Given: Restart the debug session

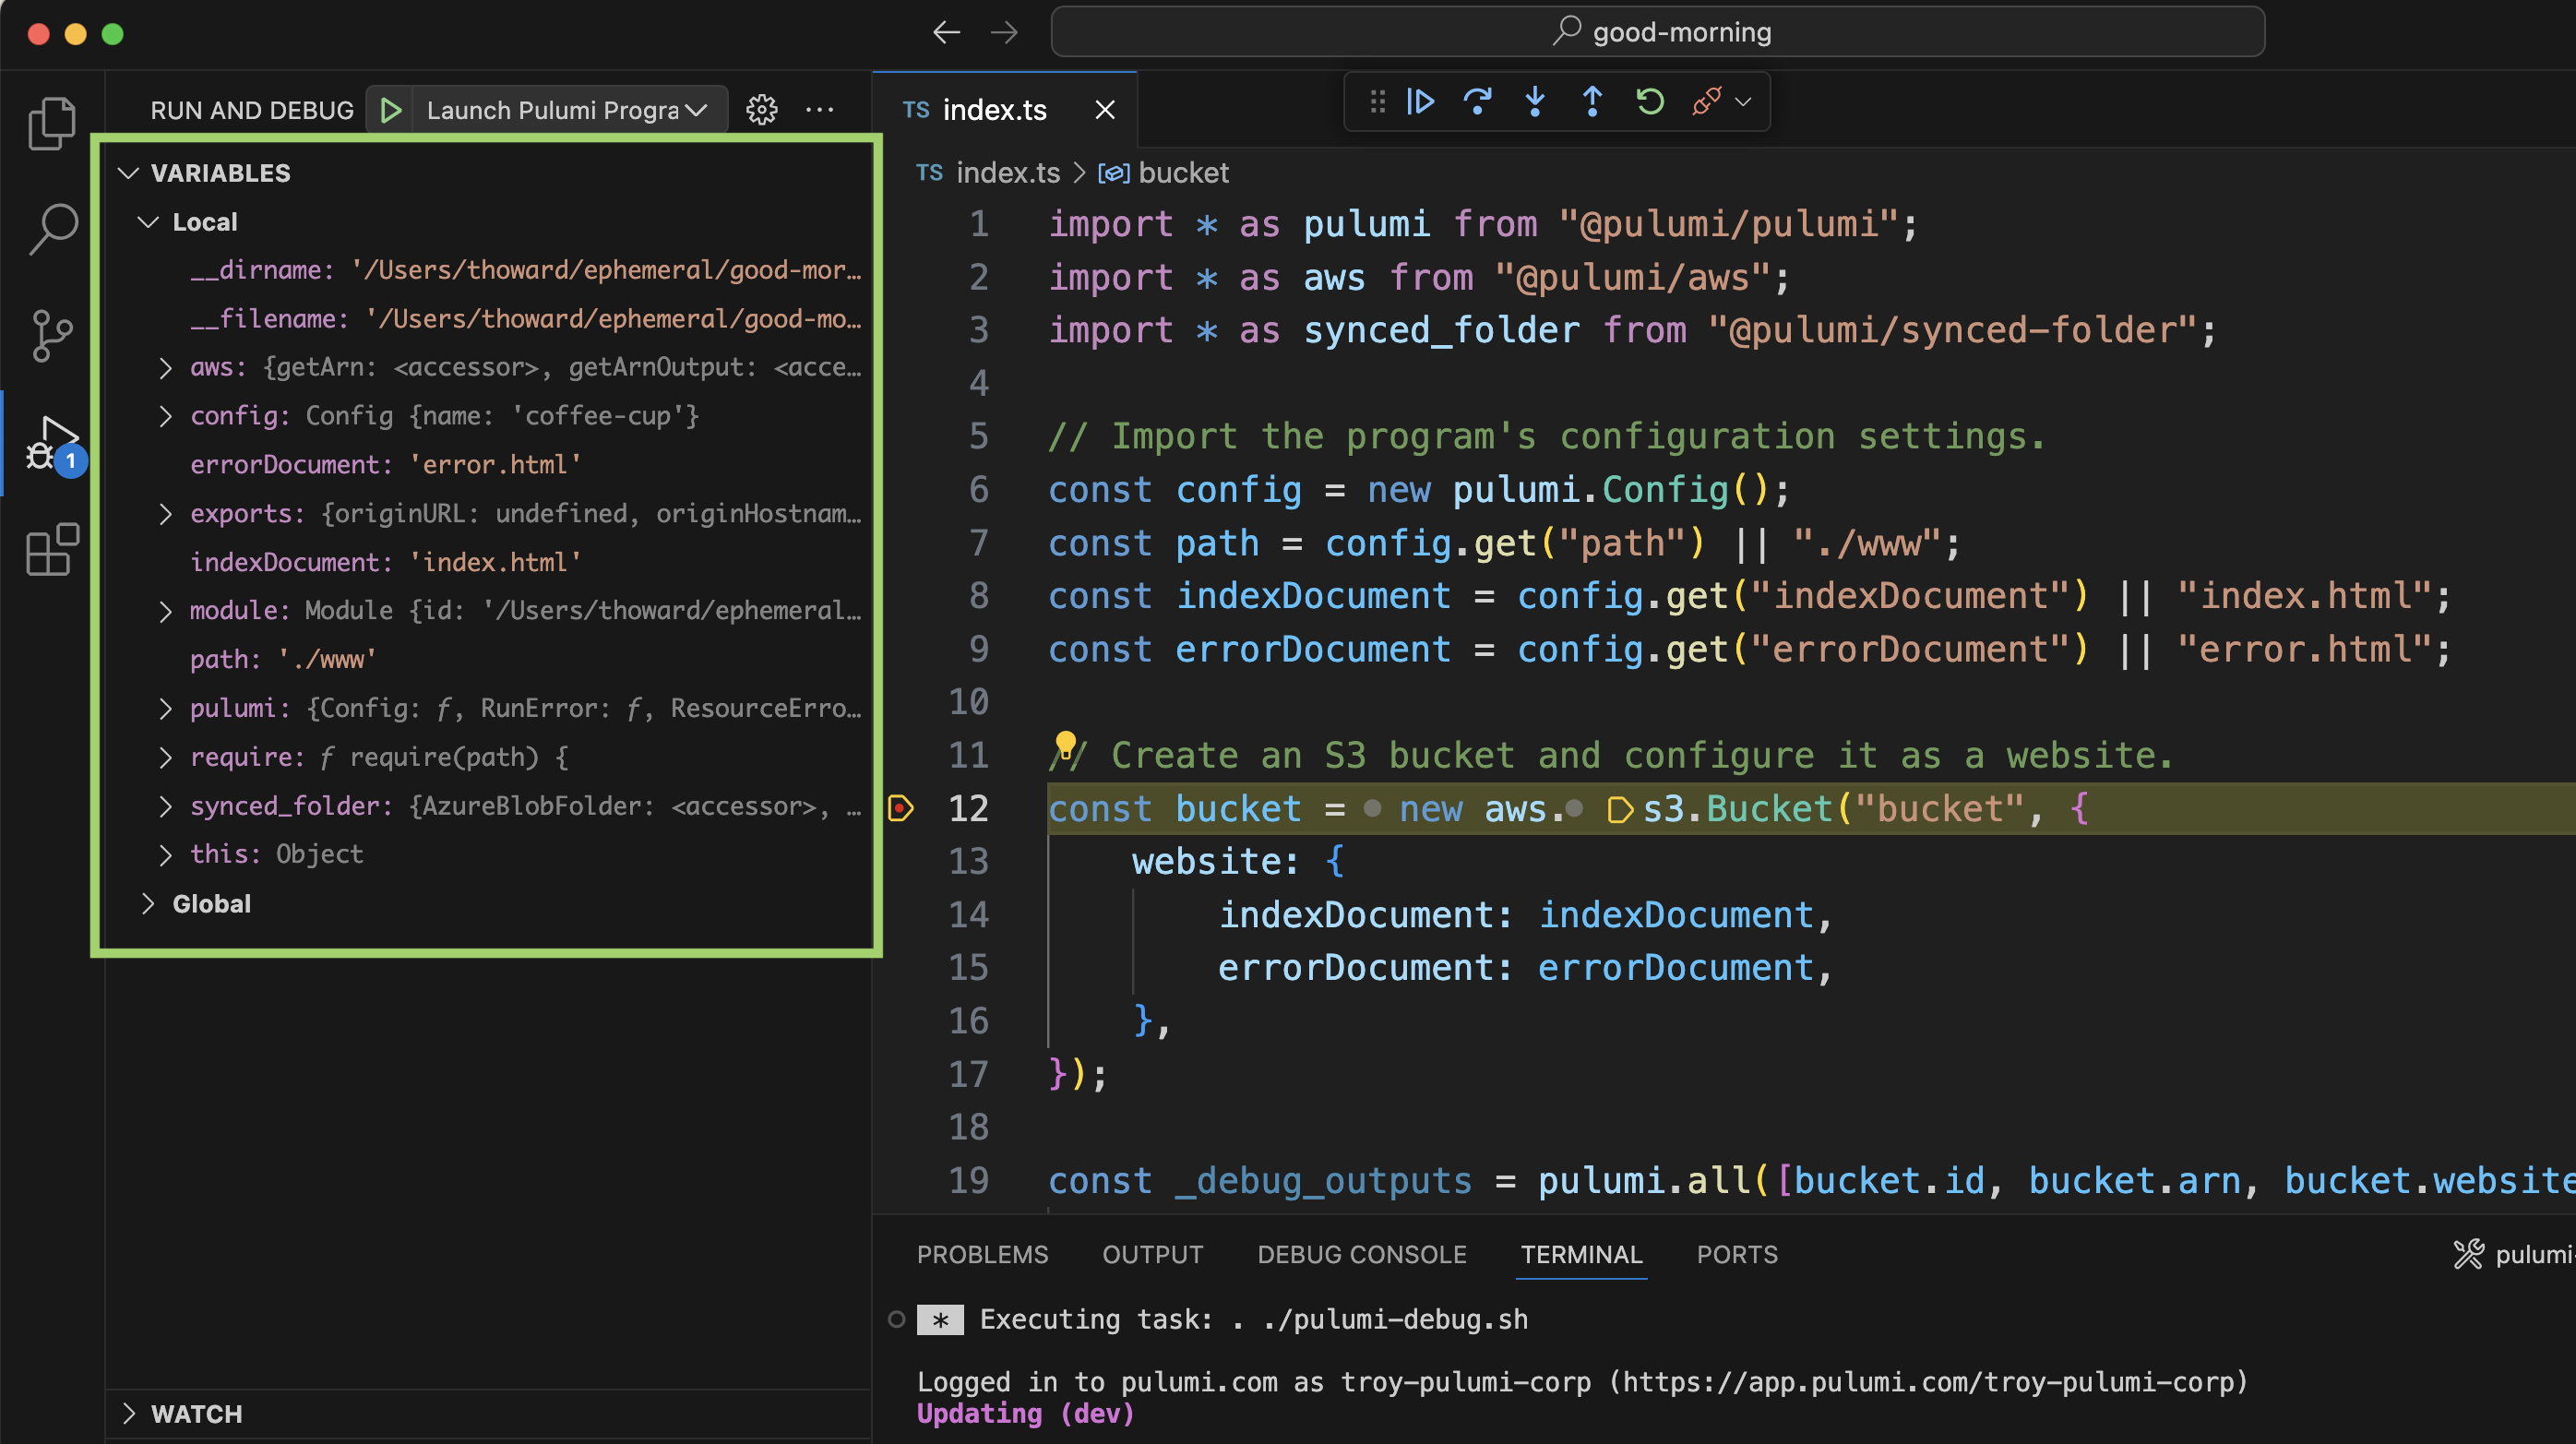Looking at the screenshot, I should (x=1650, y=101).
